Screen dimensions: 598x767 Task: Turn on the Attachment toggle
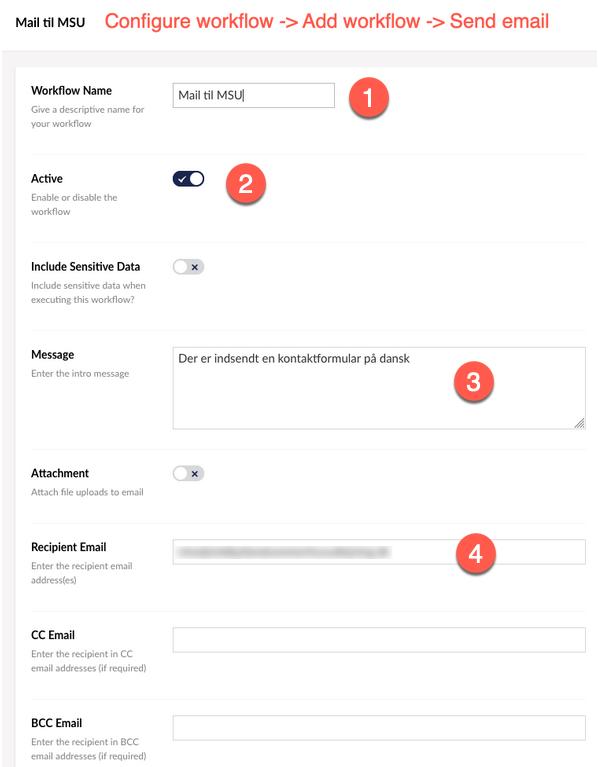pos(188,474)
